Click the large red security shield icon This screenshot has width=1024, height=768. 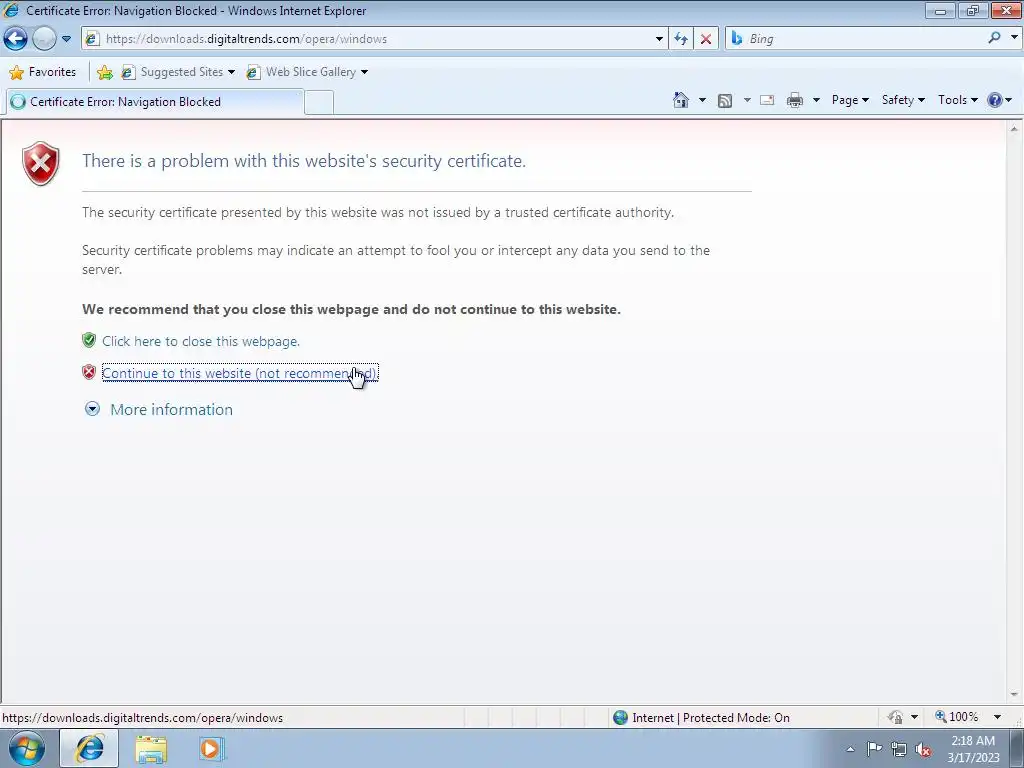click(x=40, y=163)
